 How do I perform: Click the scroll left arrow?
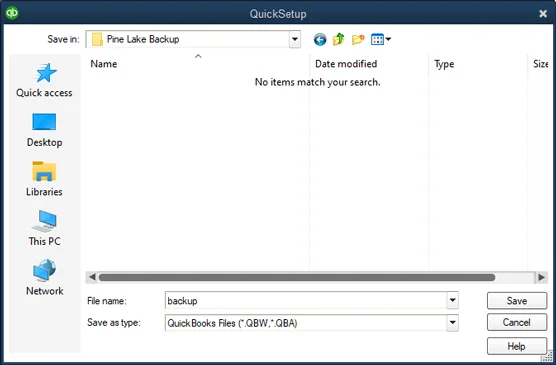point(92,277)
